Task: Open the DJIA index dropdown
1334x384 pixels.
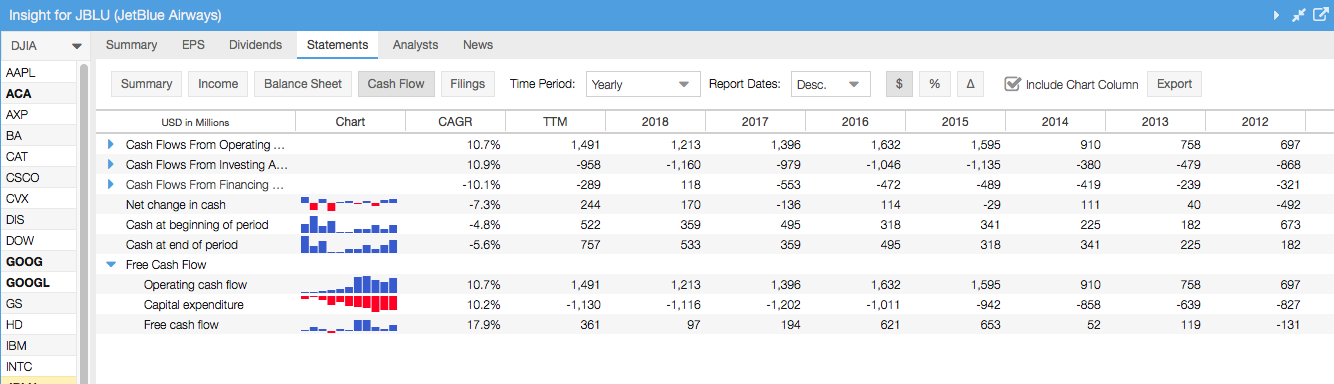Action: 45,45
